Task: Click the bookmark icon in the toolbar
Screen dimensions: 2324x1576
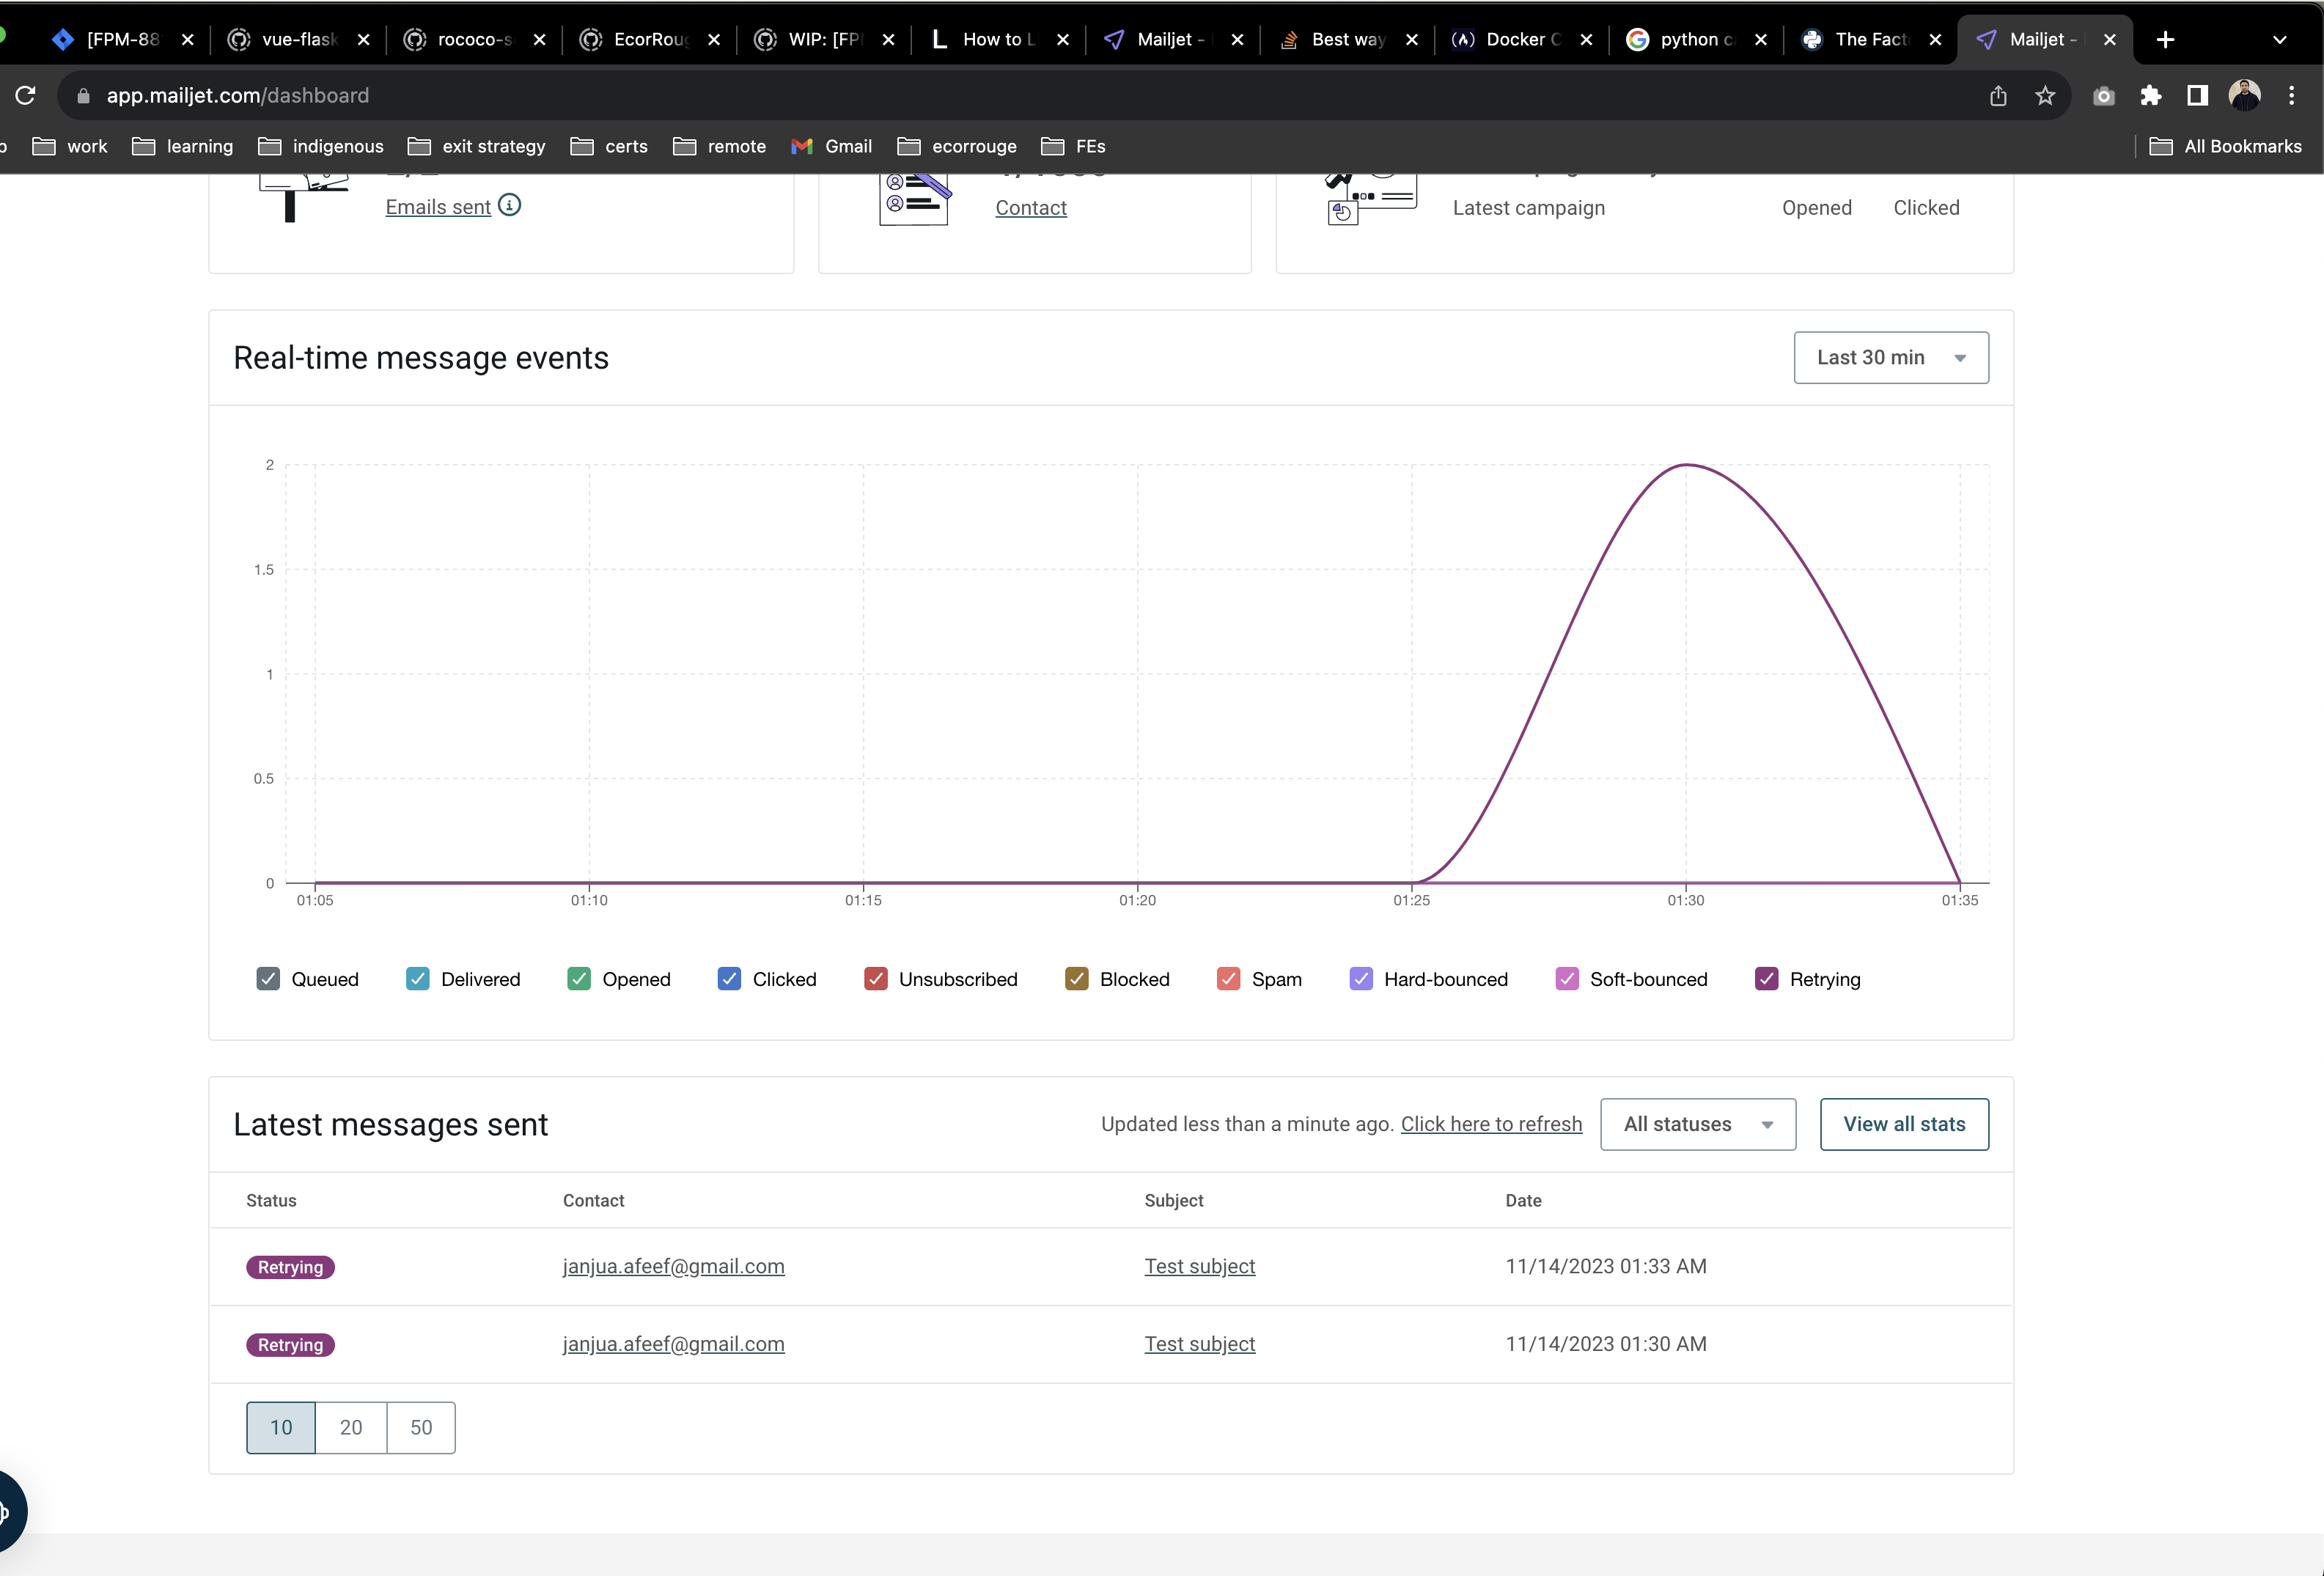Action: click(x=2046, y=95)
